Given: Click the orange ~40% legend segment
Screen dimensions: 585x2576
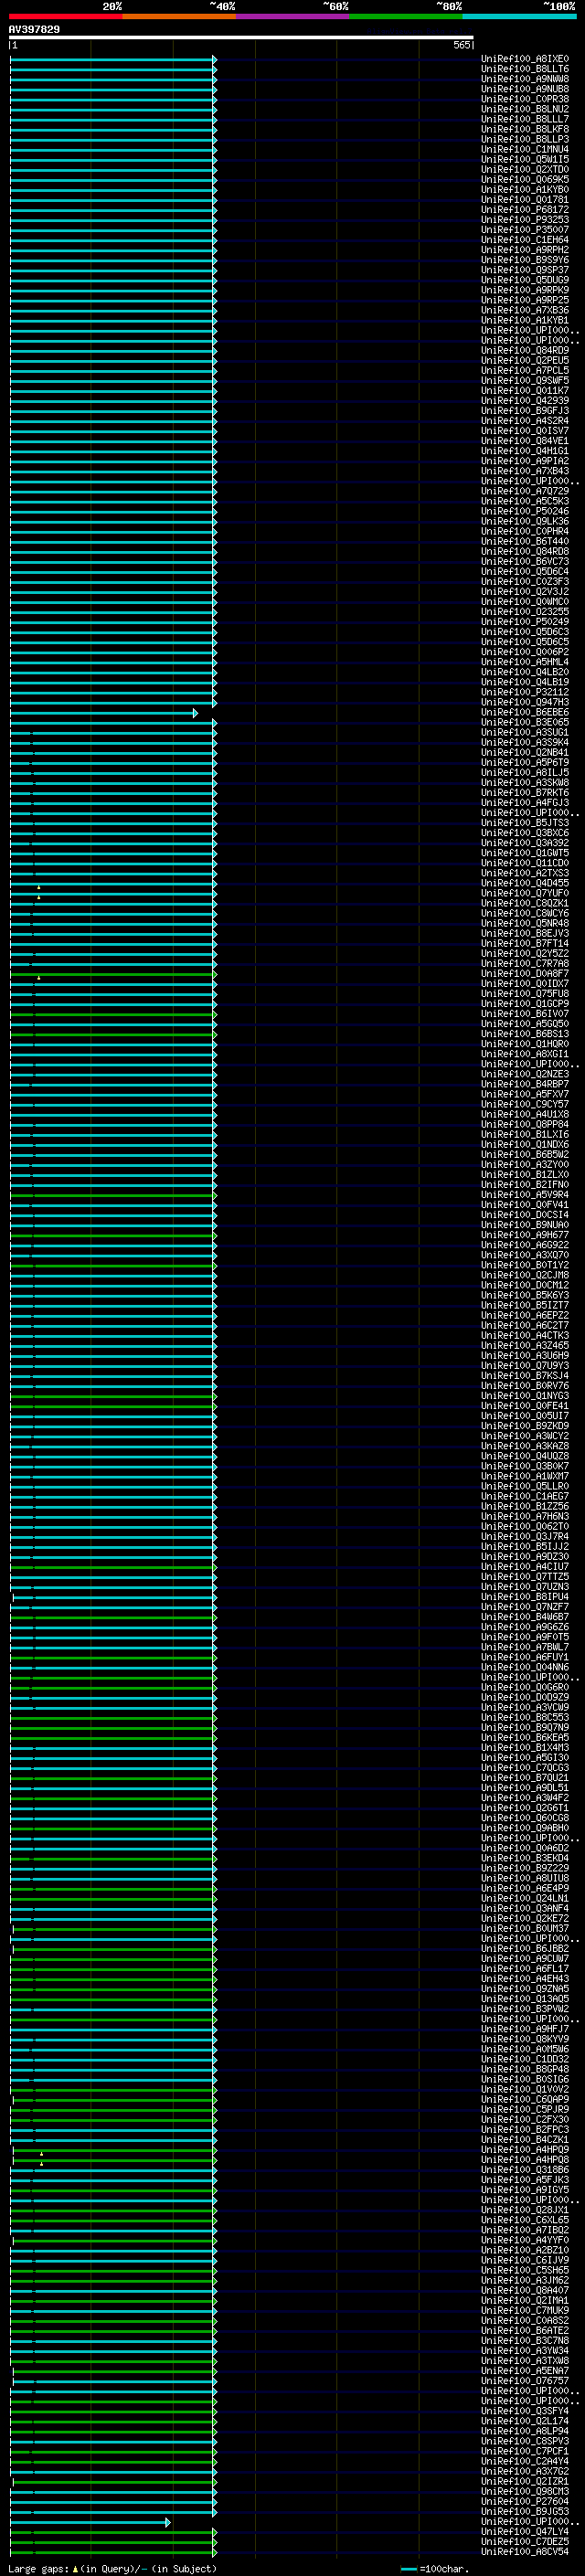Looking at the screenshot, I should click(179, 16).
